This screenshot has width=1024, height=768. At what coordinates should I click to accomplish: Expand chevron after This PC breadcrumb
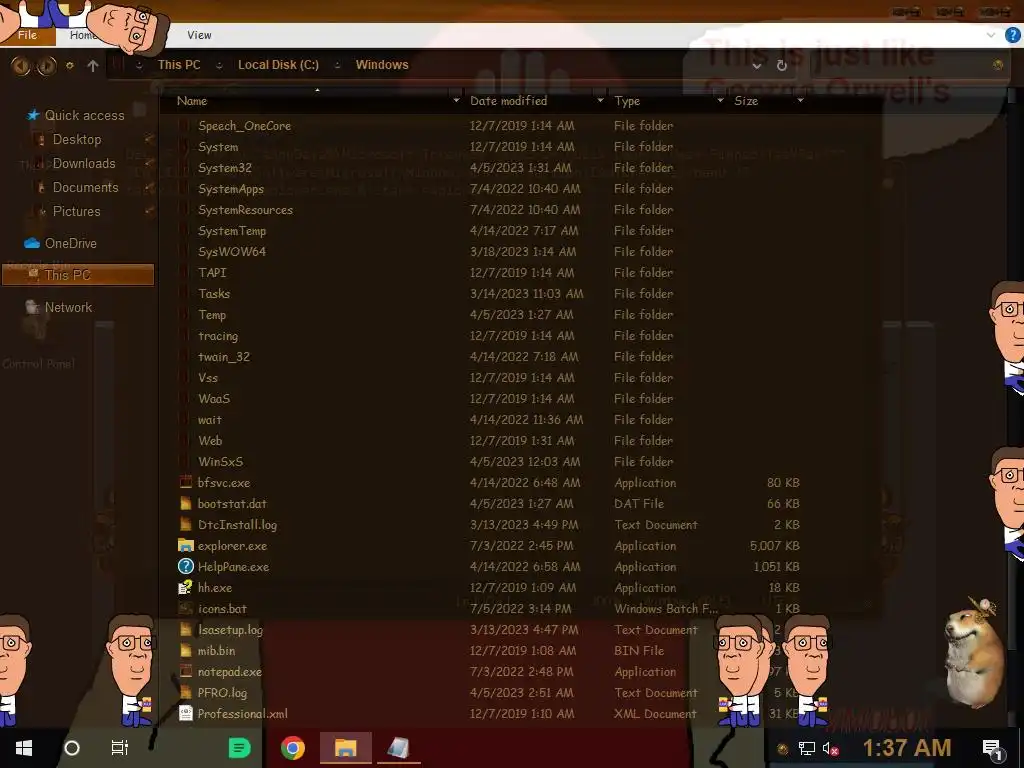tap(219, 65)
